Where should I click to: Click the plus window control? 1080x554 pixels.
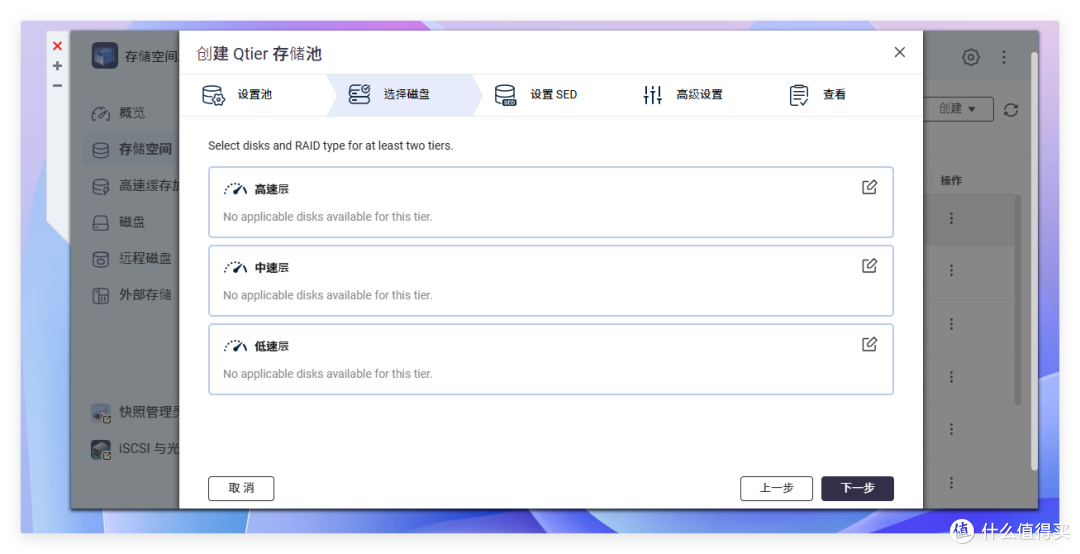pyautogui.click(x=57, y=65)
